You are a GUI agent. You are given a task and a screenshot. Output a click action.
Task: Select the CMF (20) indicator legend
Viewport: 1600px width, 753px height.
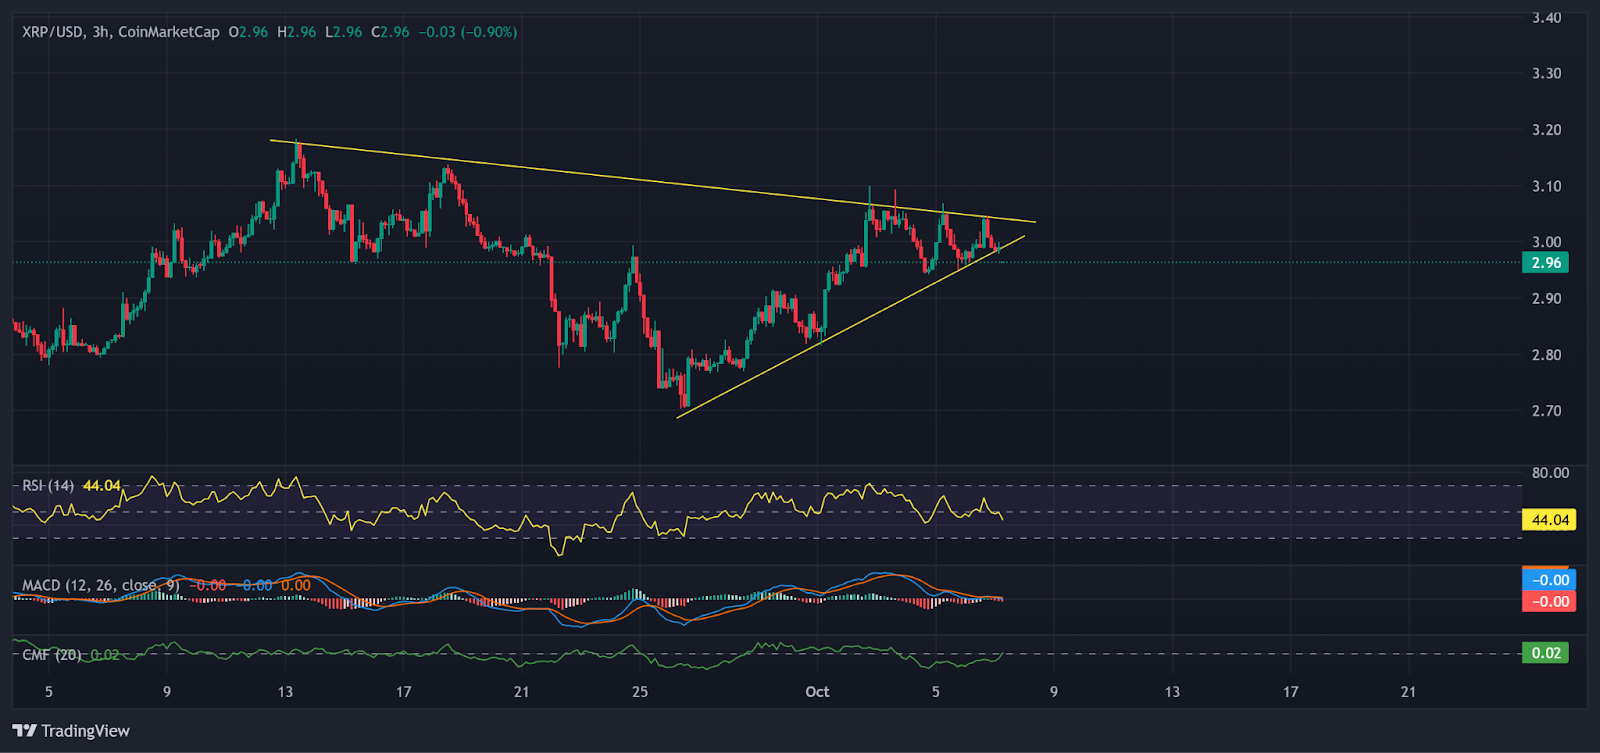point(52,655)
